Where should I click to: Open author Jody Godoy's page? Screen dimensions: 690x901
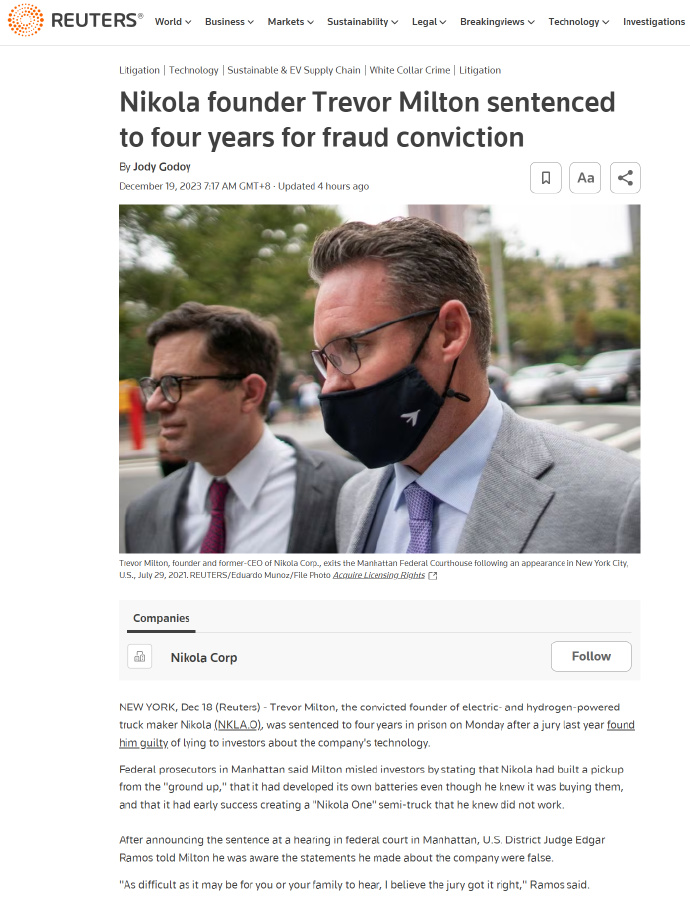(162, 167)
